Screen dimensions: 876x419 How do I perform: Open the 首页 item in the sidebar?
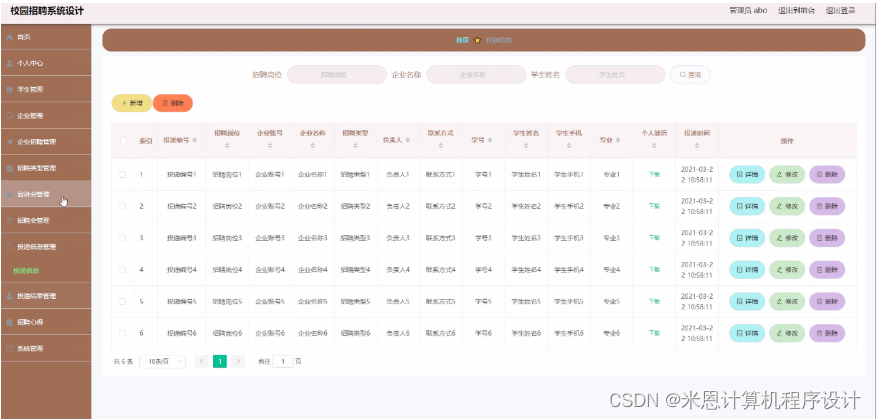pyautogui.click(x=46, y=37)
